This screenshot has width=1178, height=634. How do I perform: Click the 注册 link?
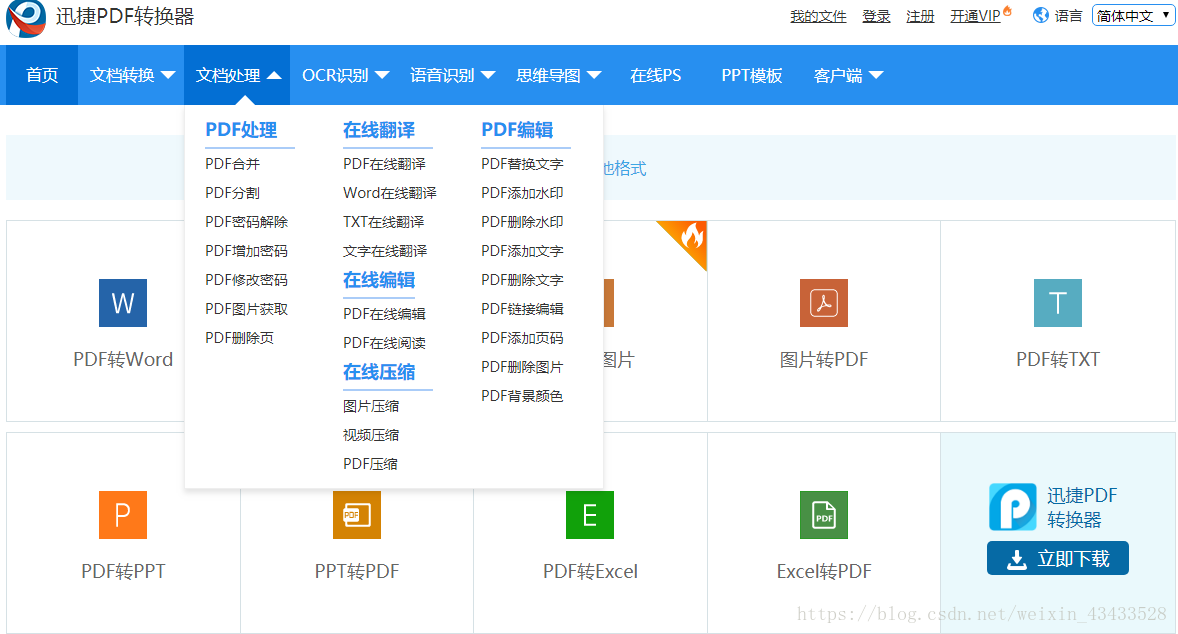[920, 16]
